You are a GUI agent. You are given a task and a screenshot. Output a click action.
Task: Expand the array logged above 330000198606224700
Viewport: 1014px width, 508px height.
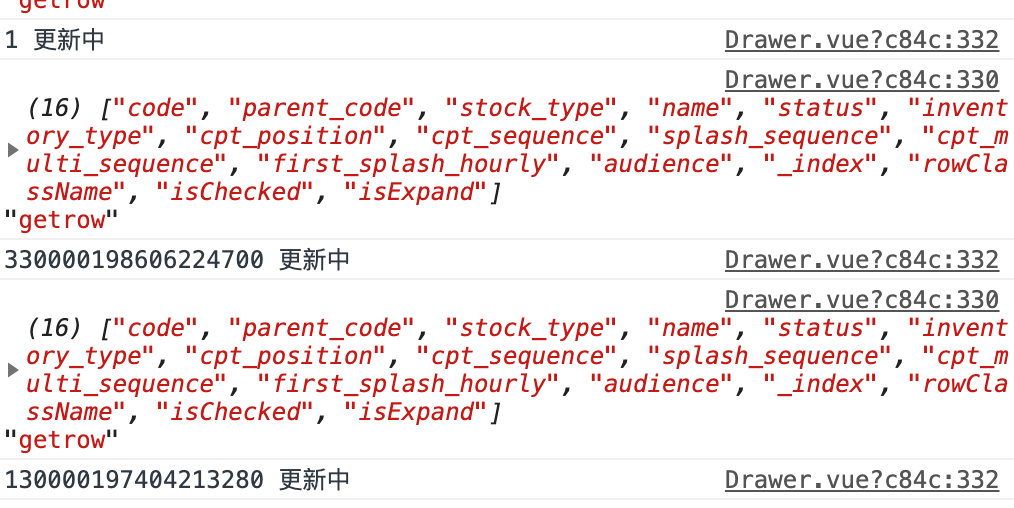[x=12, y=150]
